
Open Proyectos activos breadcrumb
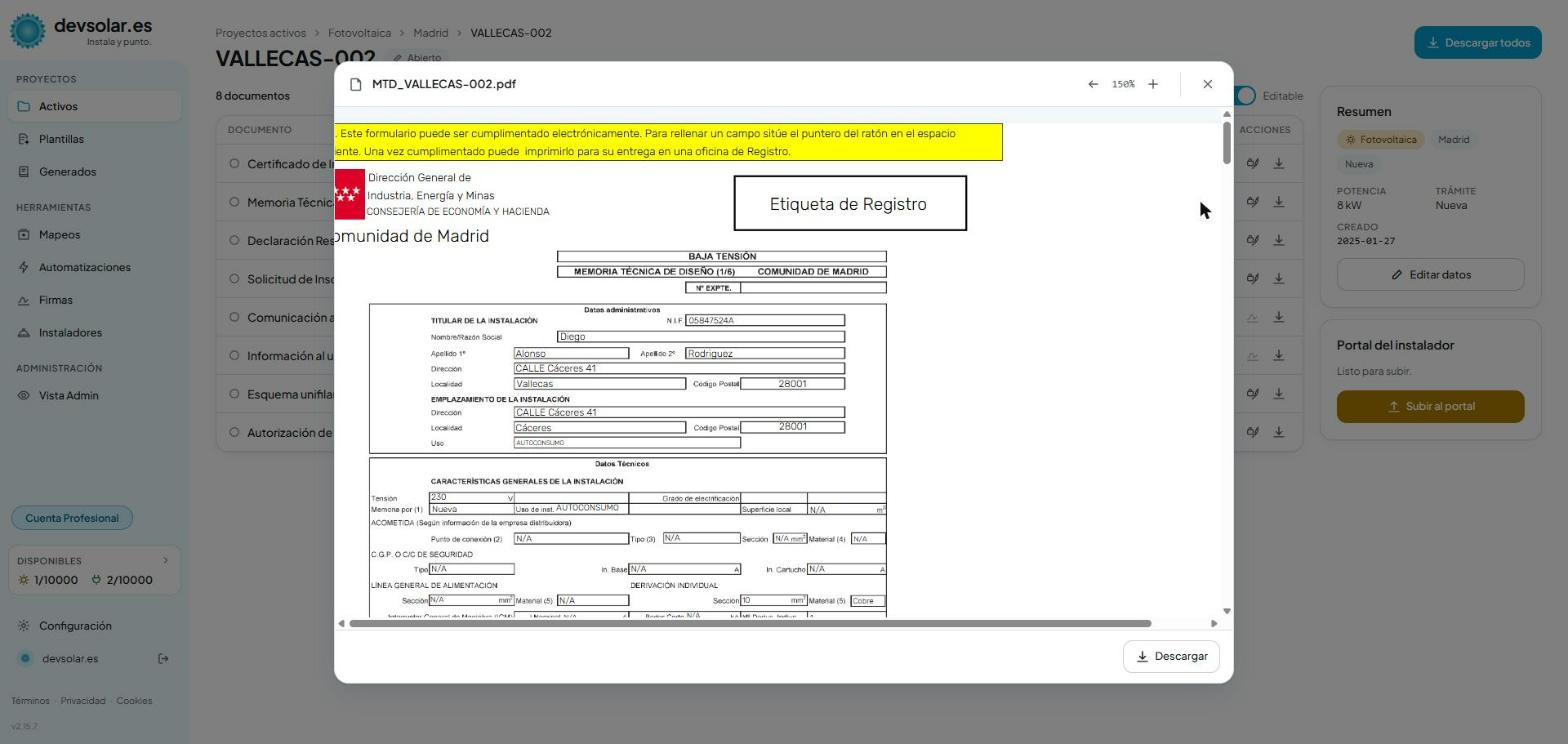tap(261, 33)
